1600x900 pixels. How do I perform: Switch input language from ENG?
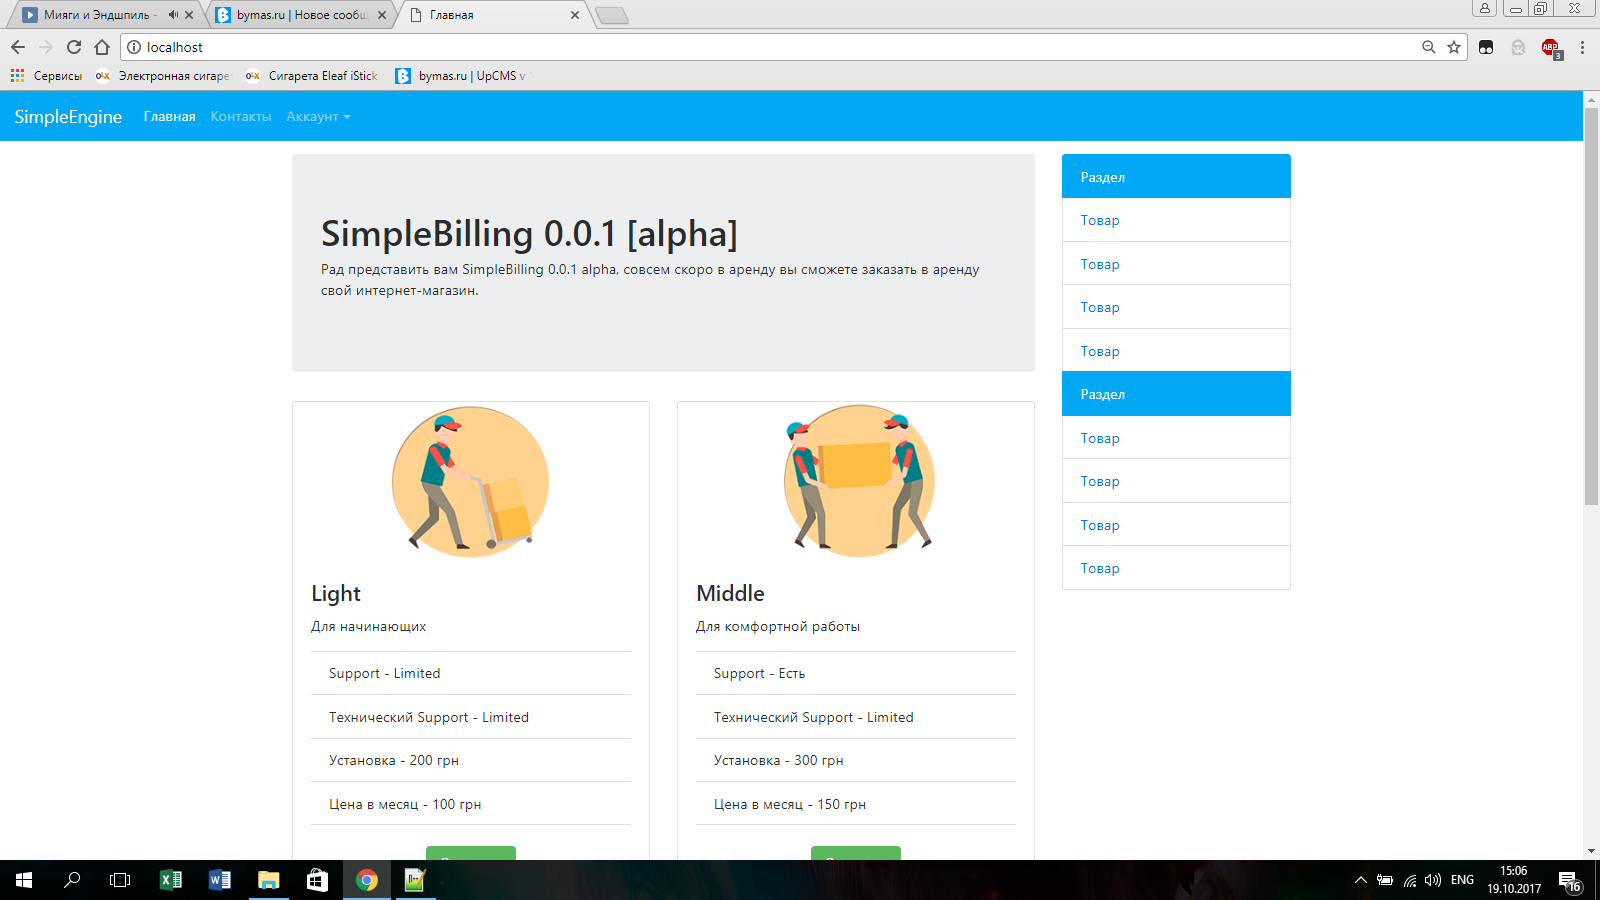tap(1462, 880)
